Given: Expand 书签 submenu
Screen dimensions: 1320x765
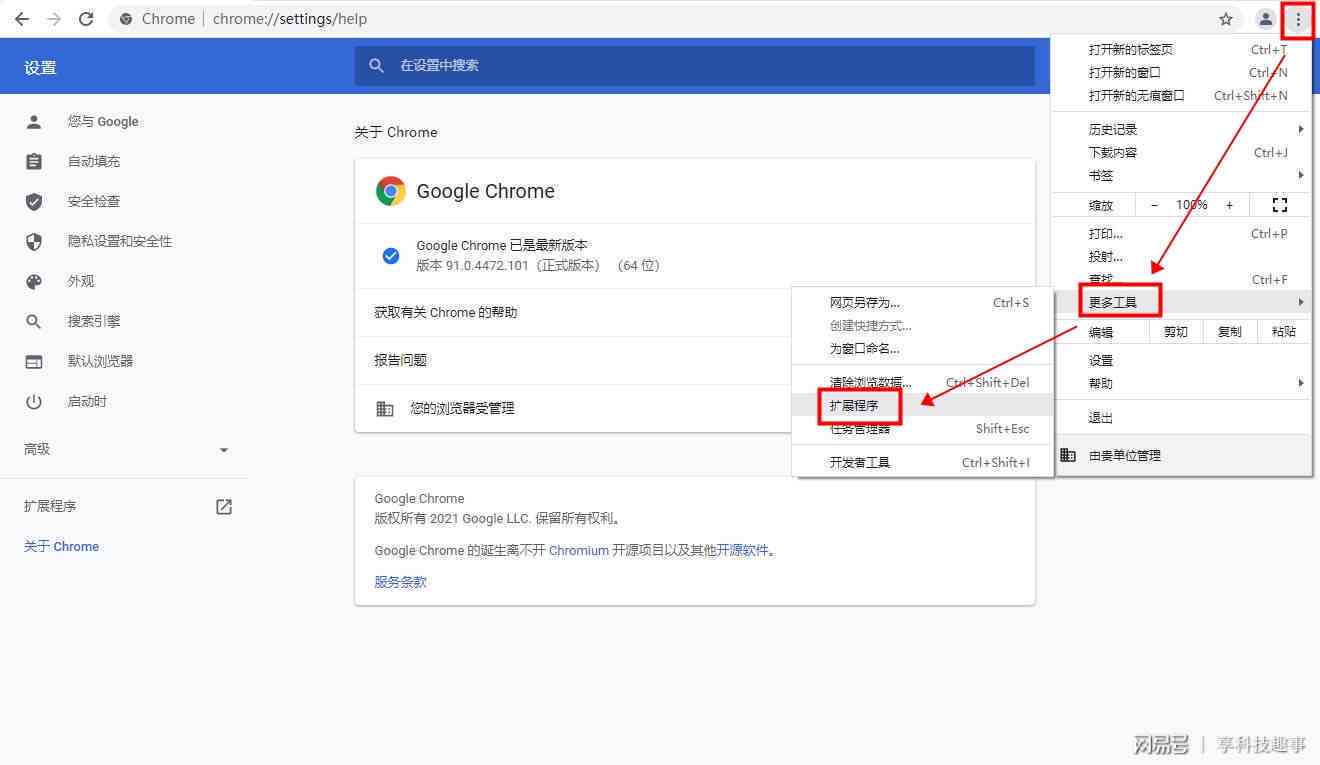Looking at the screenshot, I should [1181, 176].
